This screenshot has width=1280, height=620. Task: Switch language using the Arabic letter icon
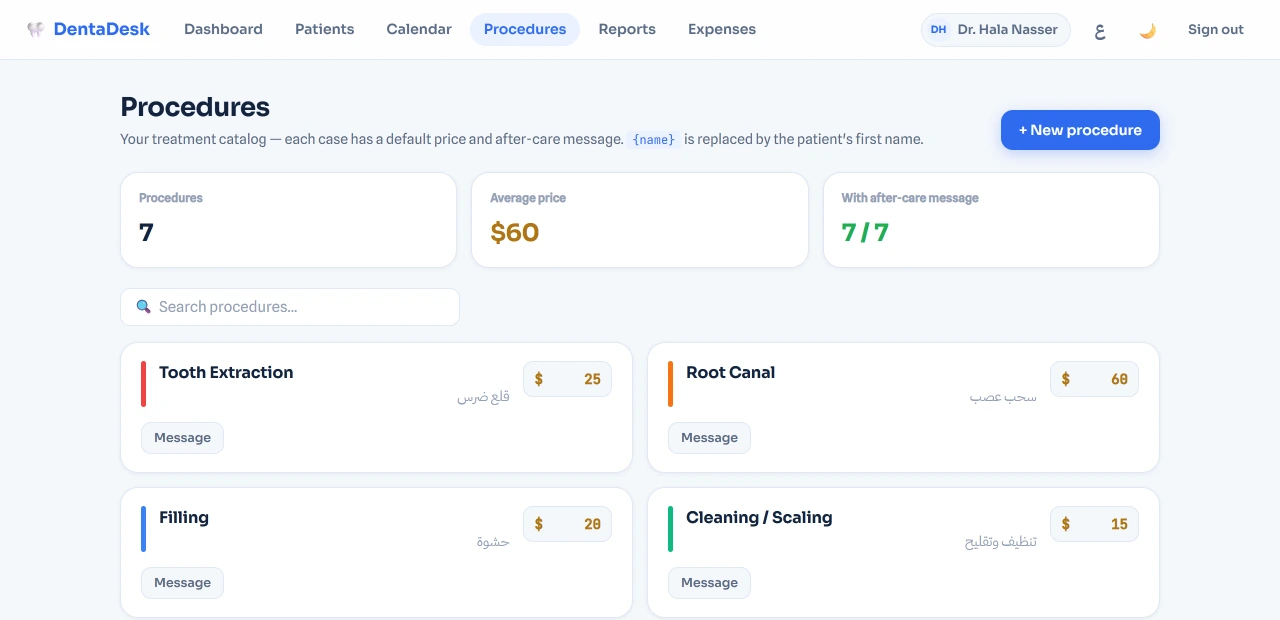[x=1099, y=30]
